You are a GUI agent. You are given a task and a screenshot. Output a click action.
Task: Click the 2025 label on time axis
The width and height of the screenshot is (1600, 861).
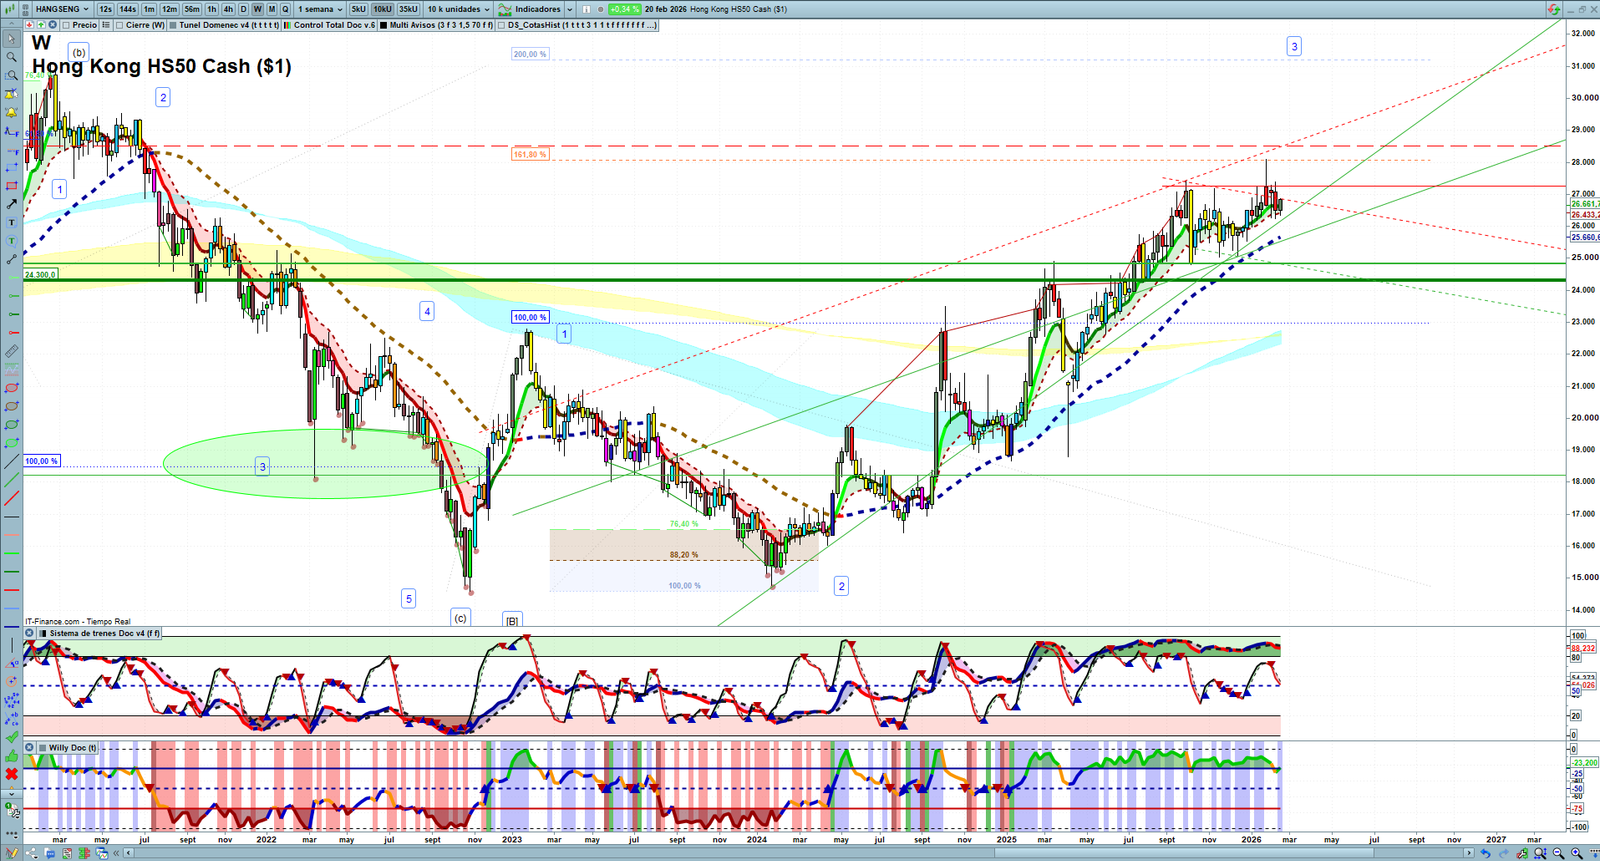pyautogui.click(x=1006, y=840)
